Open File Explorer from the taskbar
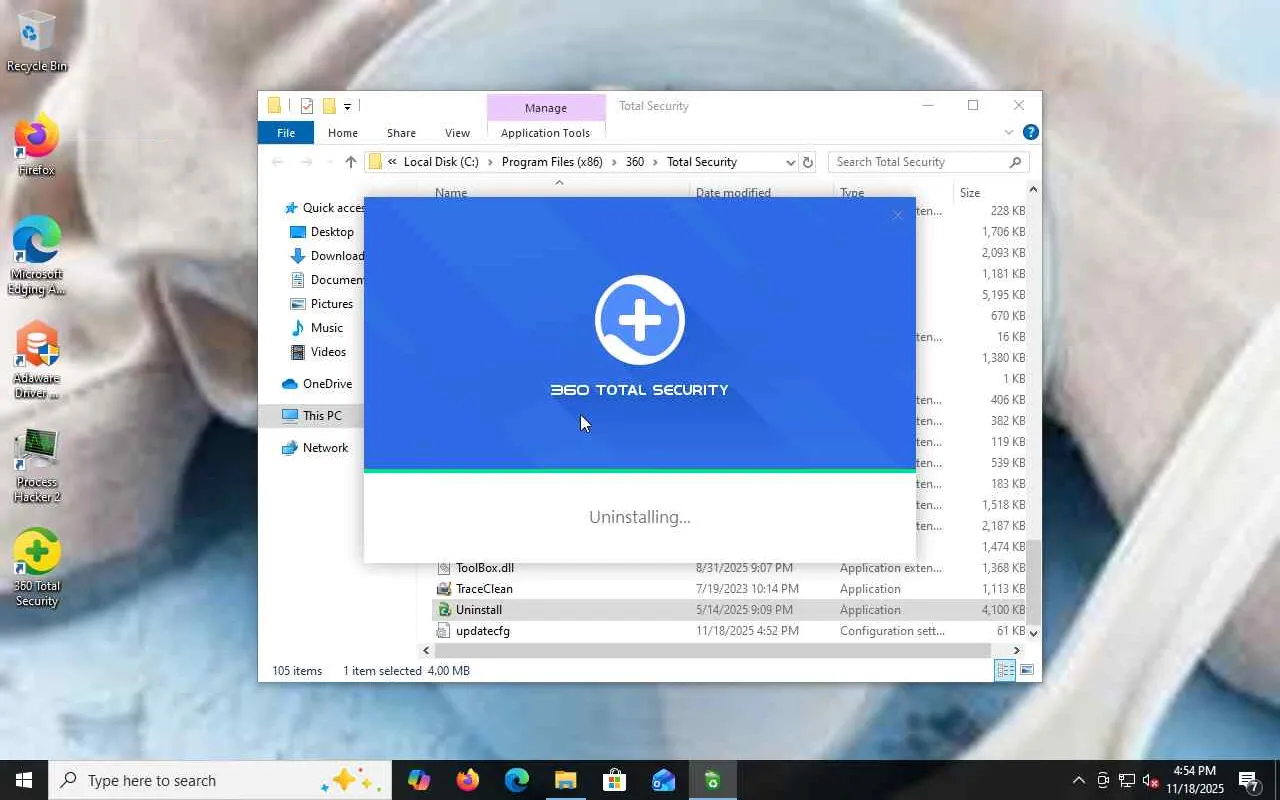 pos(566,780)
